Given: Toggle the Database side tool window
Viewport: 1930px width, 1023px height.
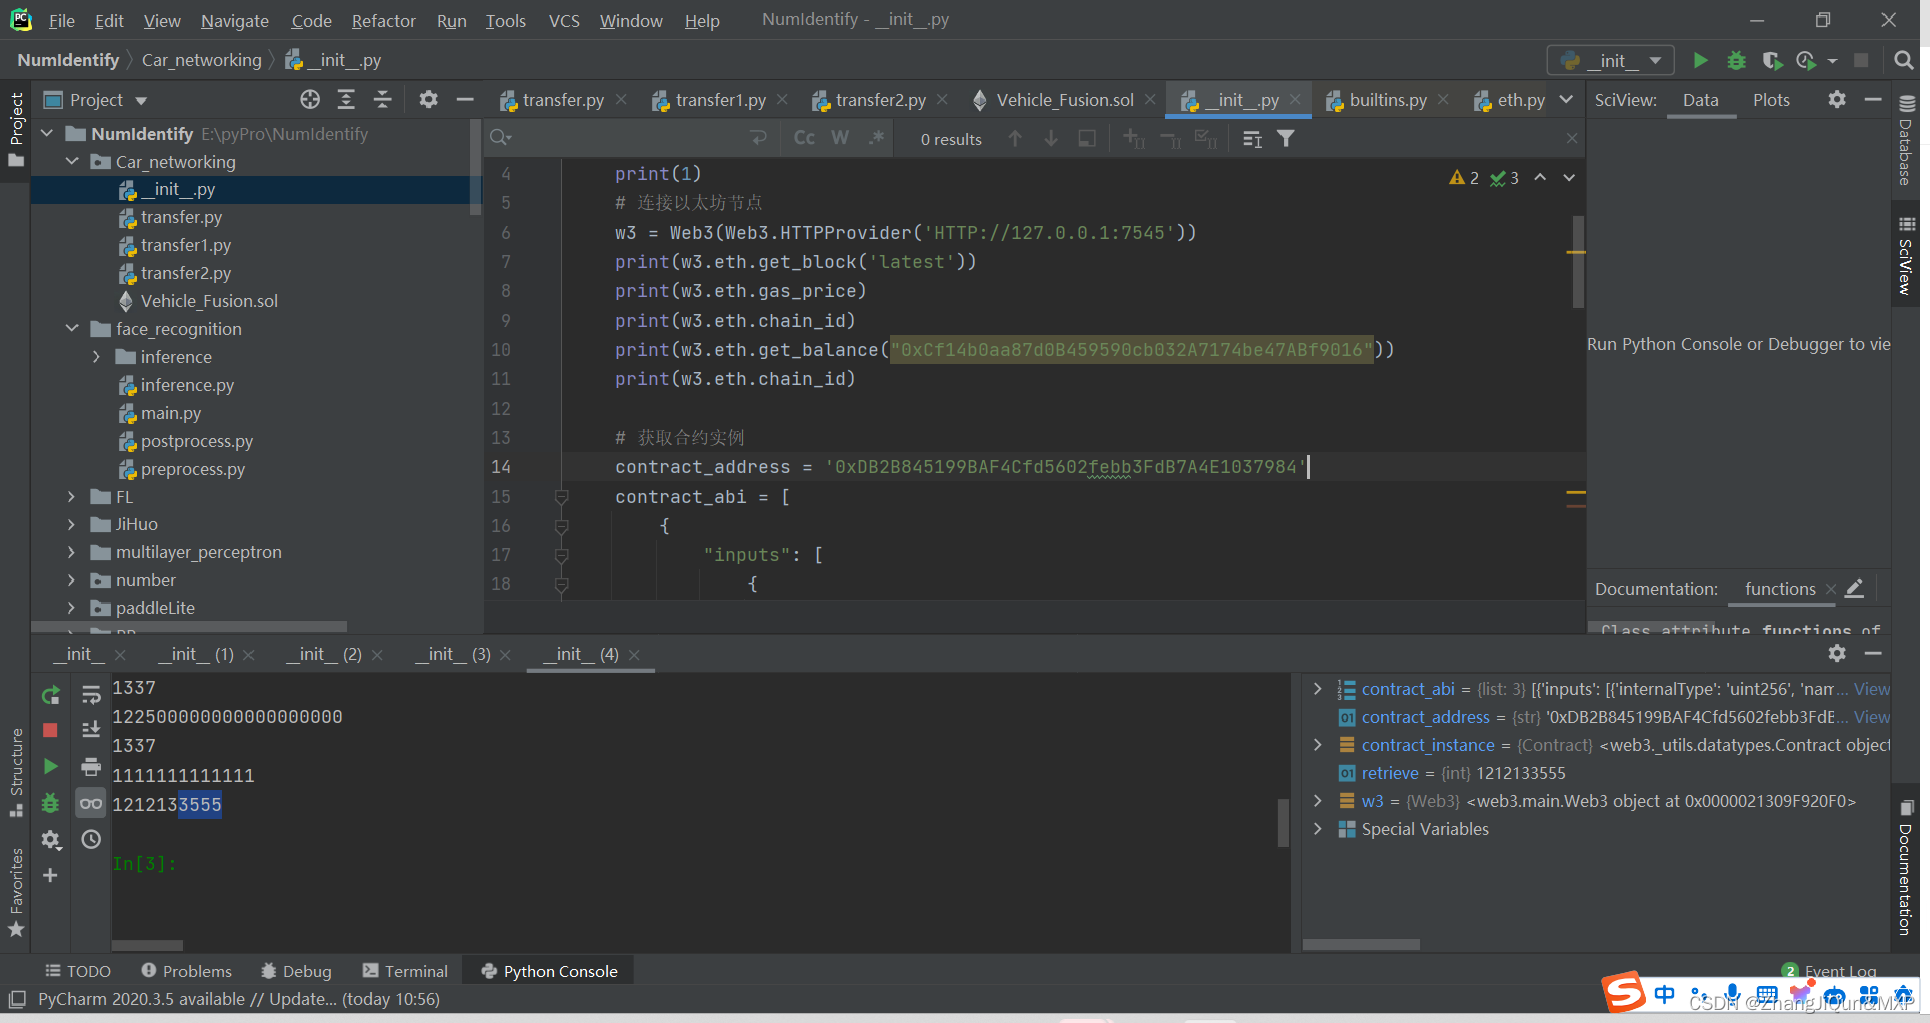Looking at the screenshot, I should (1906, 140).
